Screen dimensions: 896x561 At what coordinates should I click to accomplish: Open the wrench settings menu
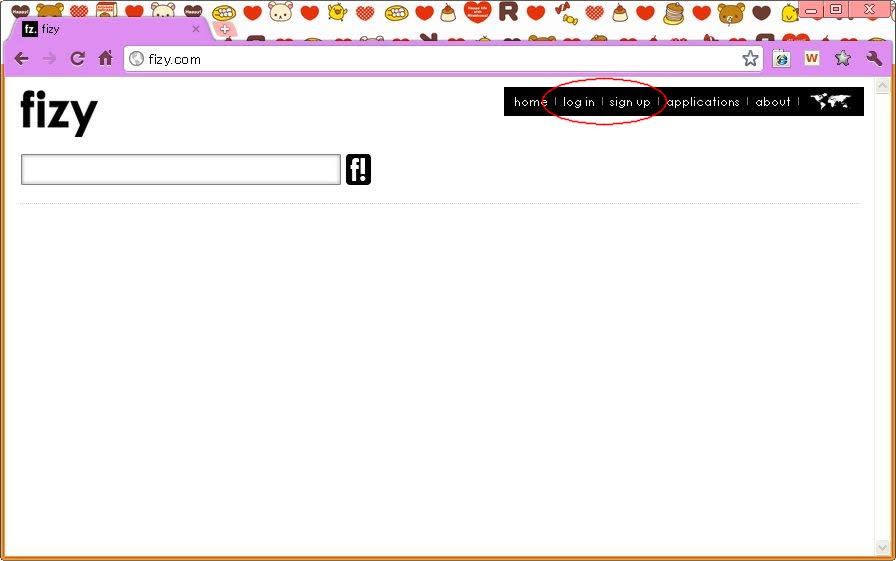[x=873, y=59]
